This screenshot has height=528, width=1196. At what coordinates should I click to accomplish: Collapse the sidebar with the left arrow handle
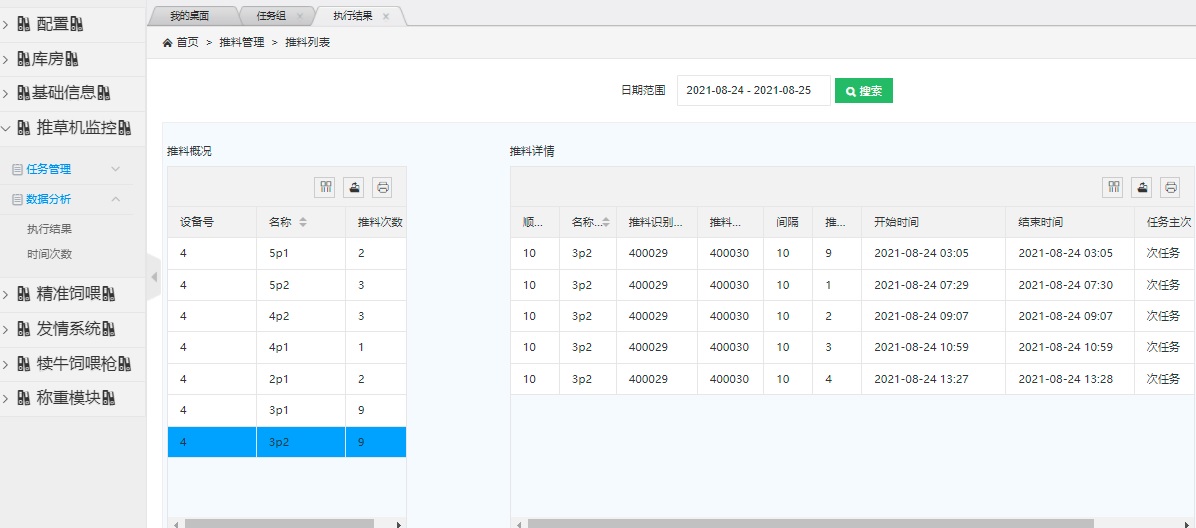[153, 276]
